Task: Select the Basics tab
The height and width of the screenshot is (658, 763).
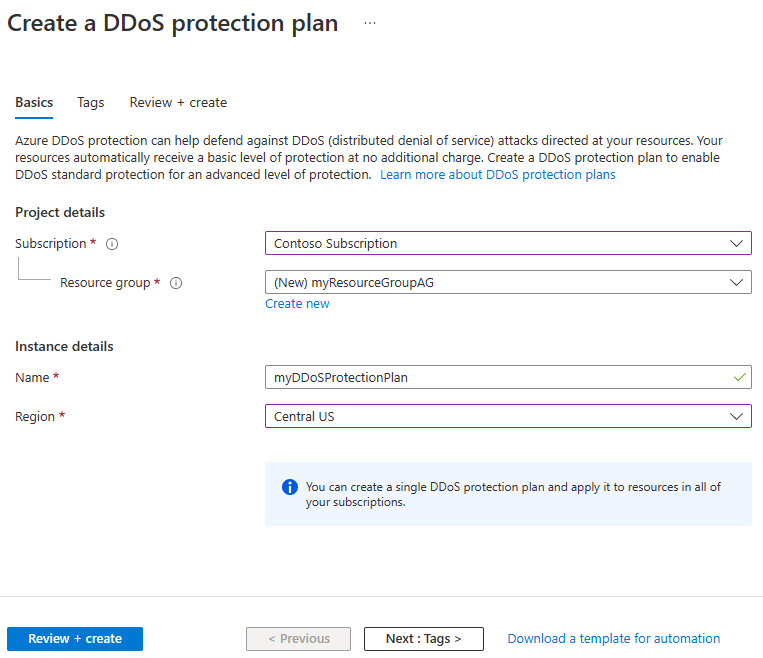Action: [34, 102]
